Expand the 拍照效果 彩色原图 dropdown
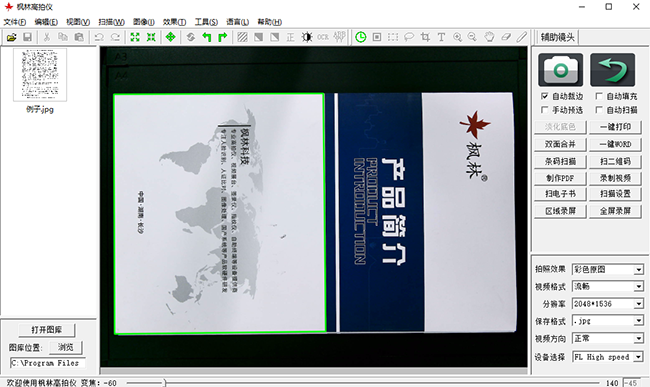The width and height of the screenshot is (650, 387). pos(608,269)
